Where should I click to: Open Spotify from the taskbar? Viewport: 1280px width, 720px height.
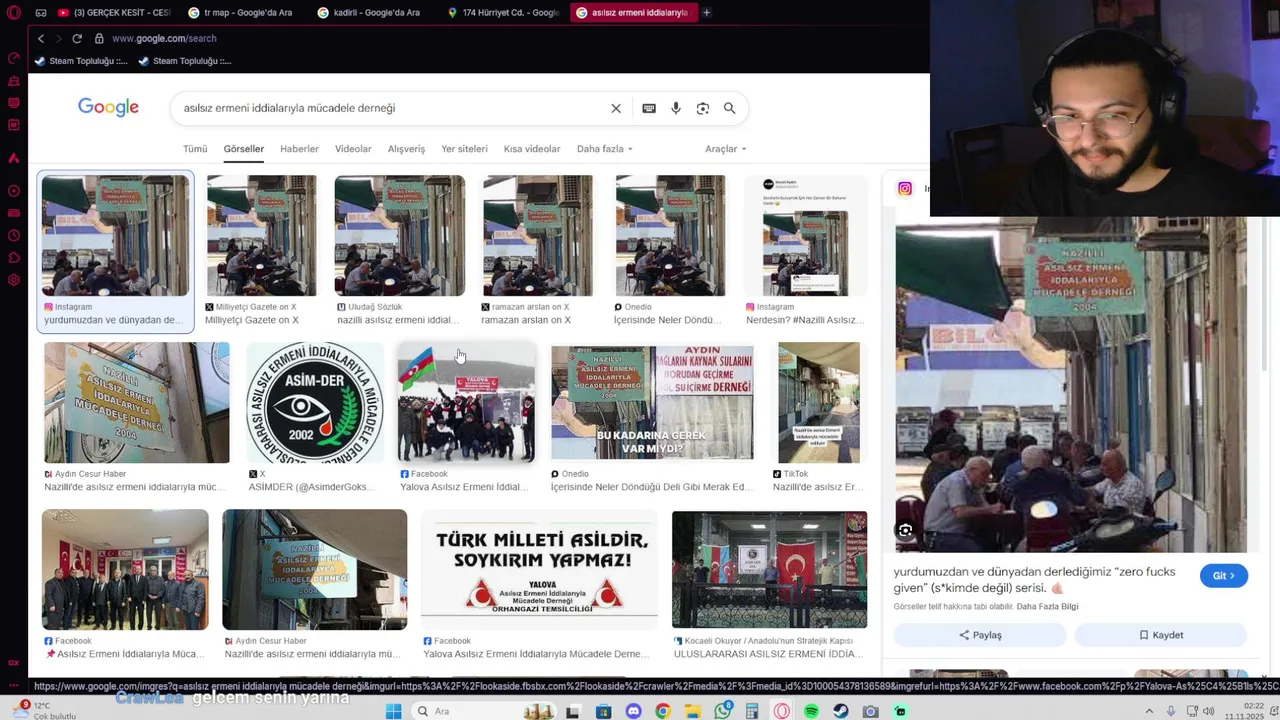(811, 711)
